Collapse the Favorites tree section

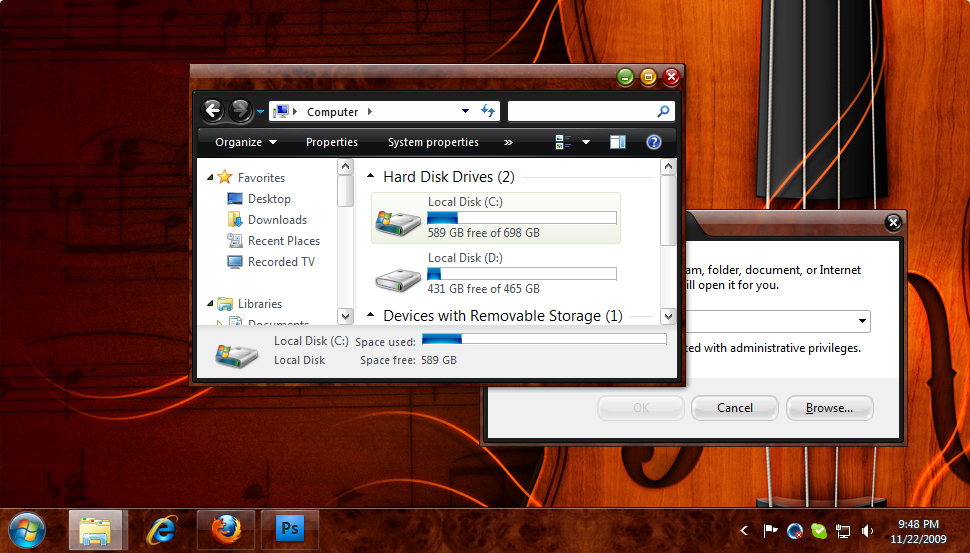211,178
